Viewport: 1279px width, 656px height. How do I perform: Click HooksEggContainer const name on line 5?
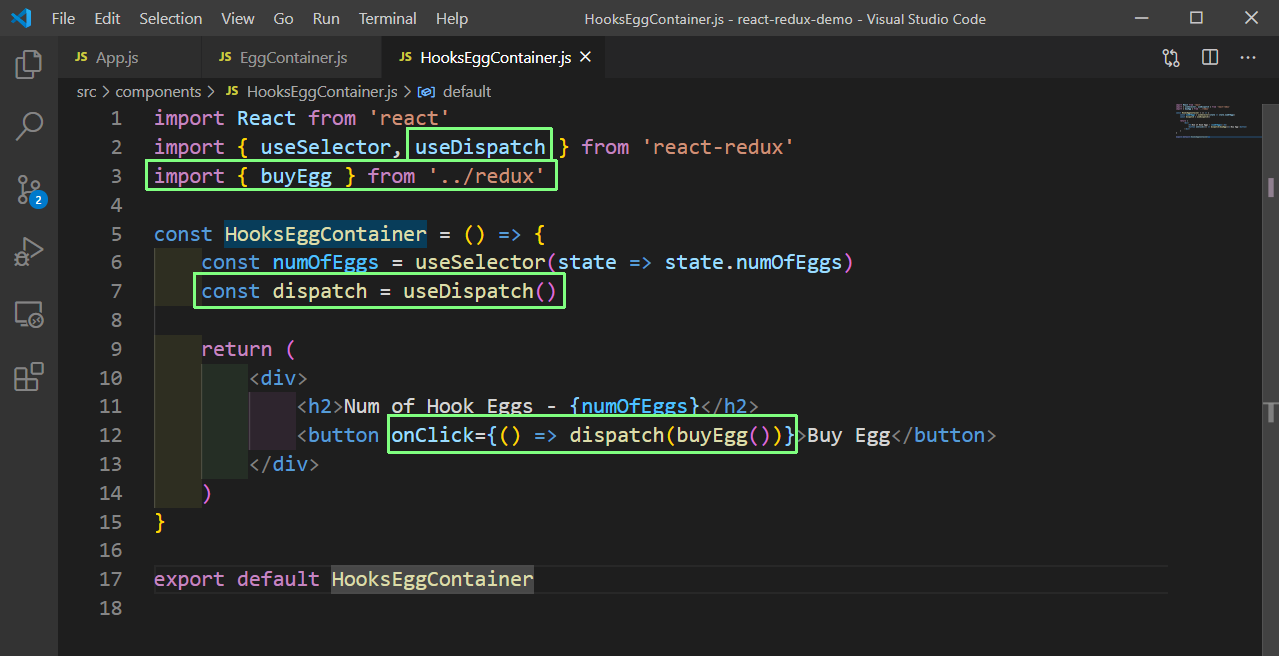click(326, 234)
